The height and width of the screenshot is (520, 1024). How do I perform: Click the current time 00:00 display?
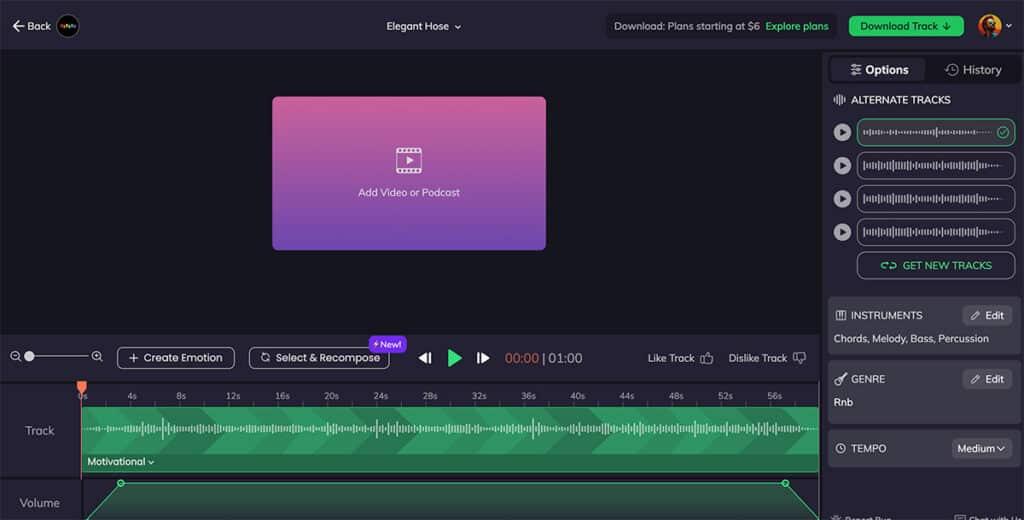[x=522, y=358]
